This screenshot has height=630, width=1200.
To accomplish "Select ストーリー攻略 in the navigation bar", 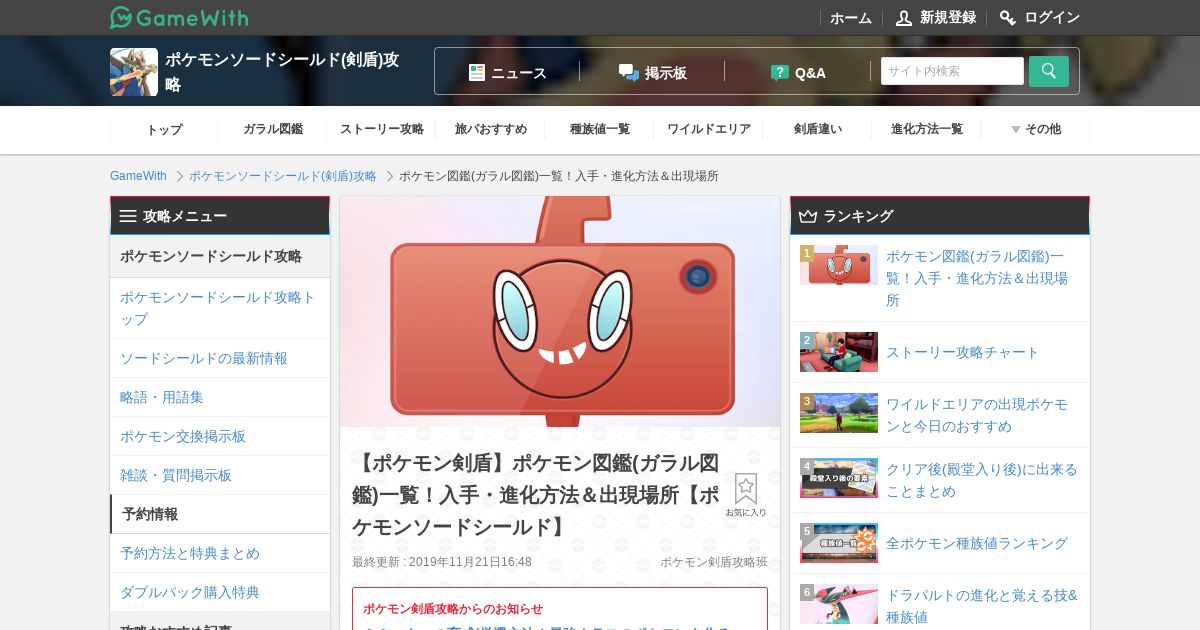I will (x=382, y=129).
